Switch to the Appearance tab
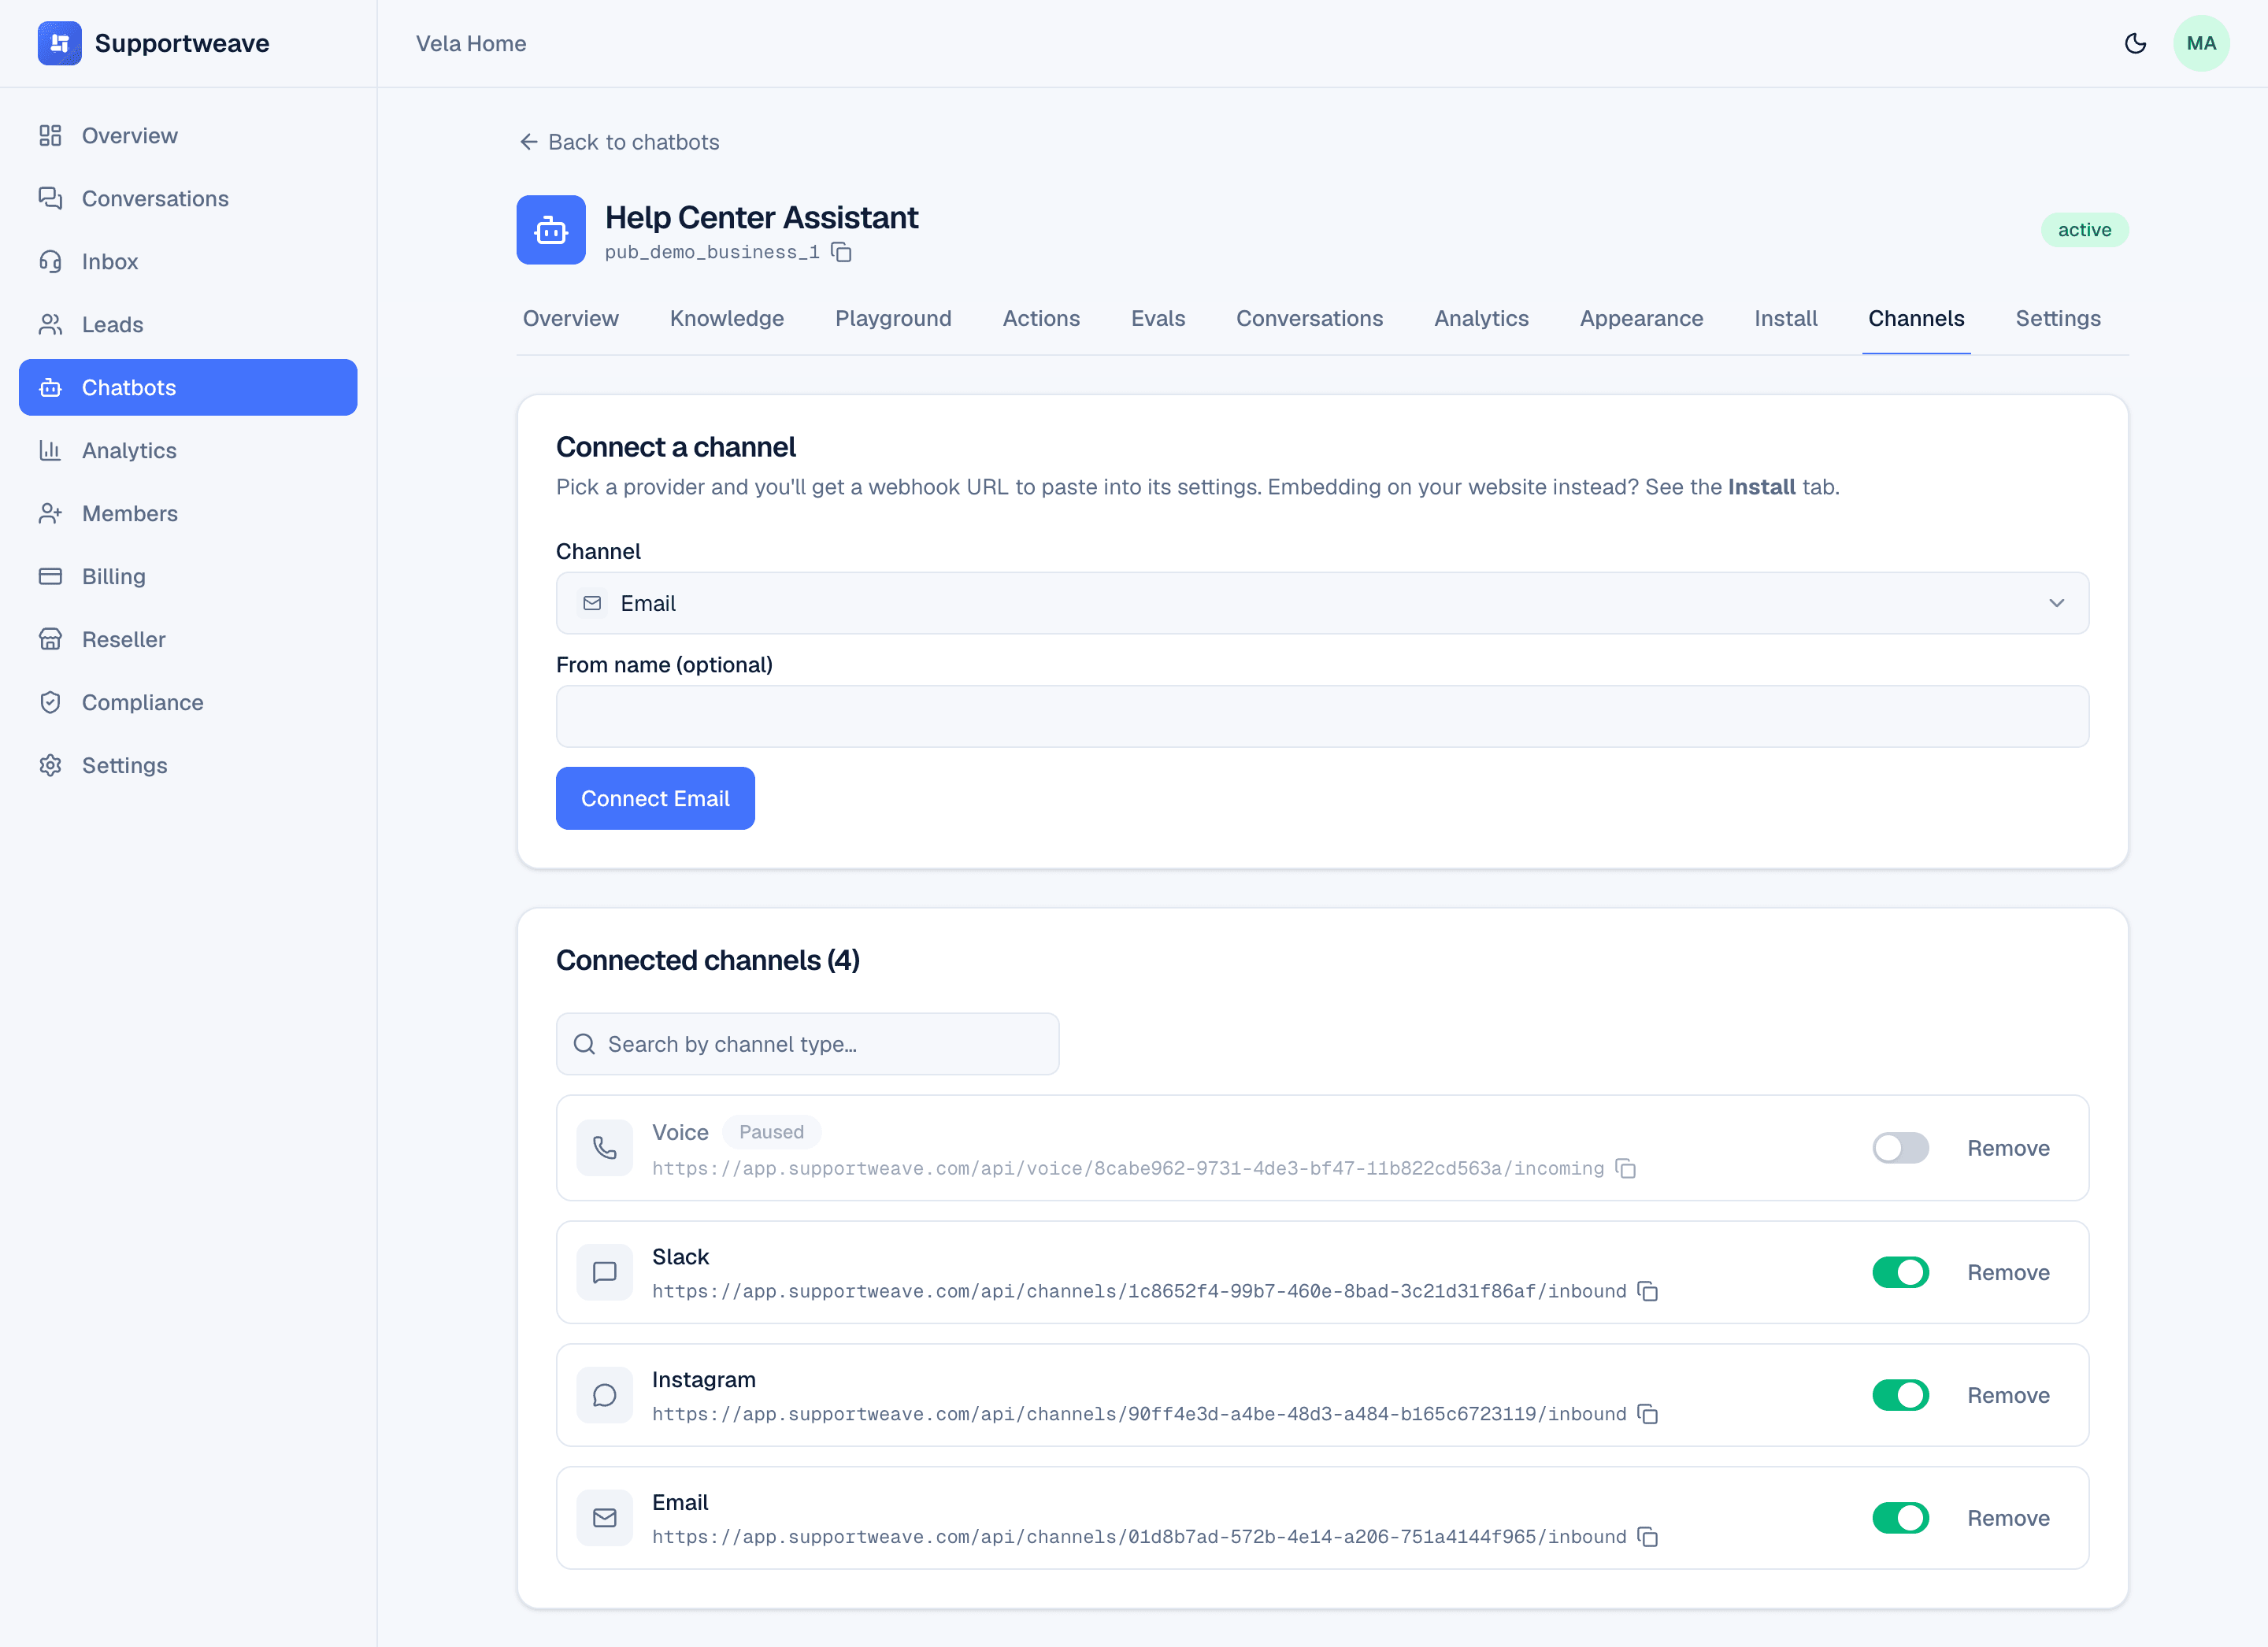The height and width of the screenshot is (1647, 2268). [1641, 318]
